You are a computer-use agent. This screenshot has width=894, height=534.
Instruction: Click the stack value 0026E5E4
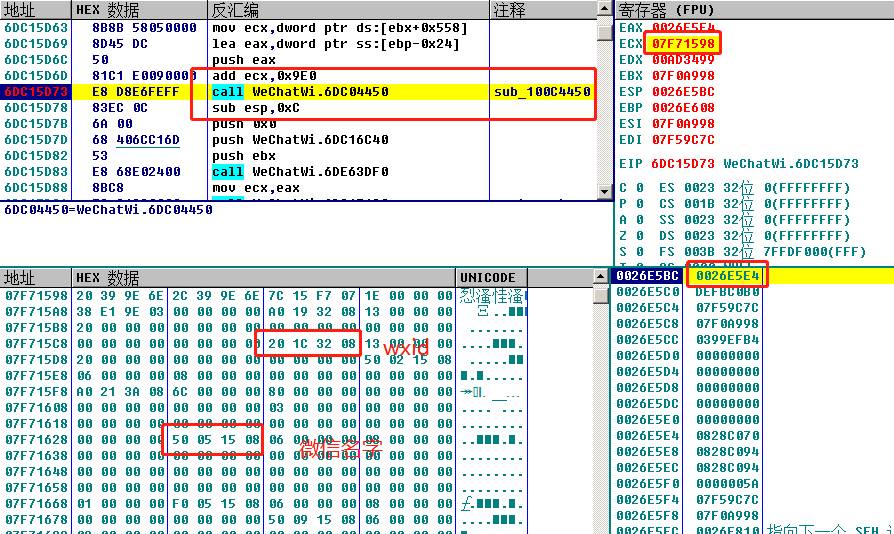click(728, 276)
